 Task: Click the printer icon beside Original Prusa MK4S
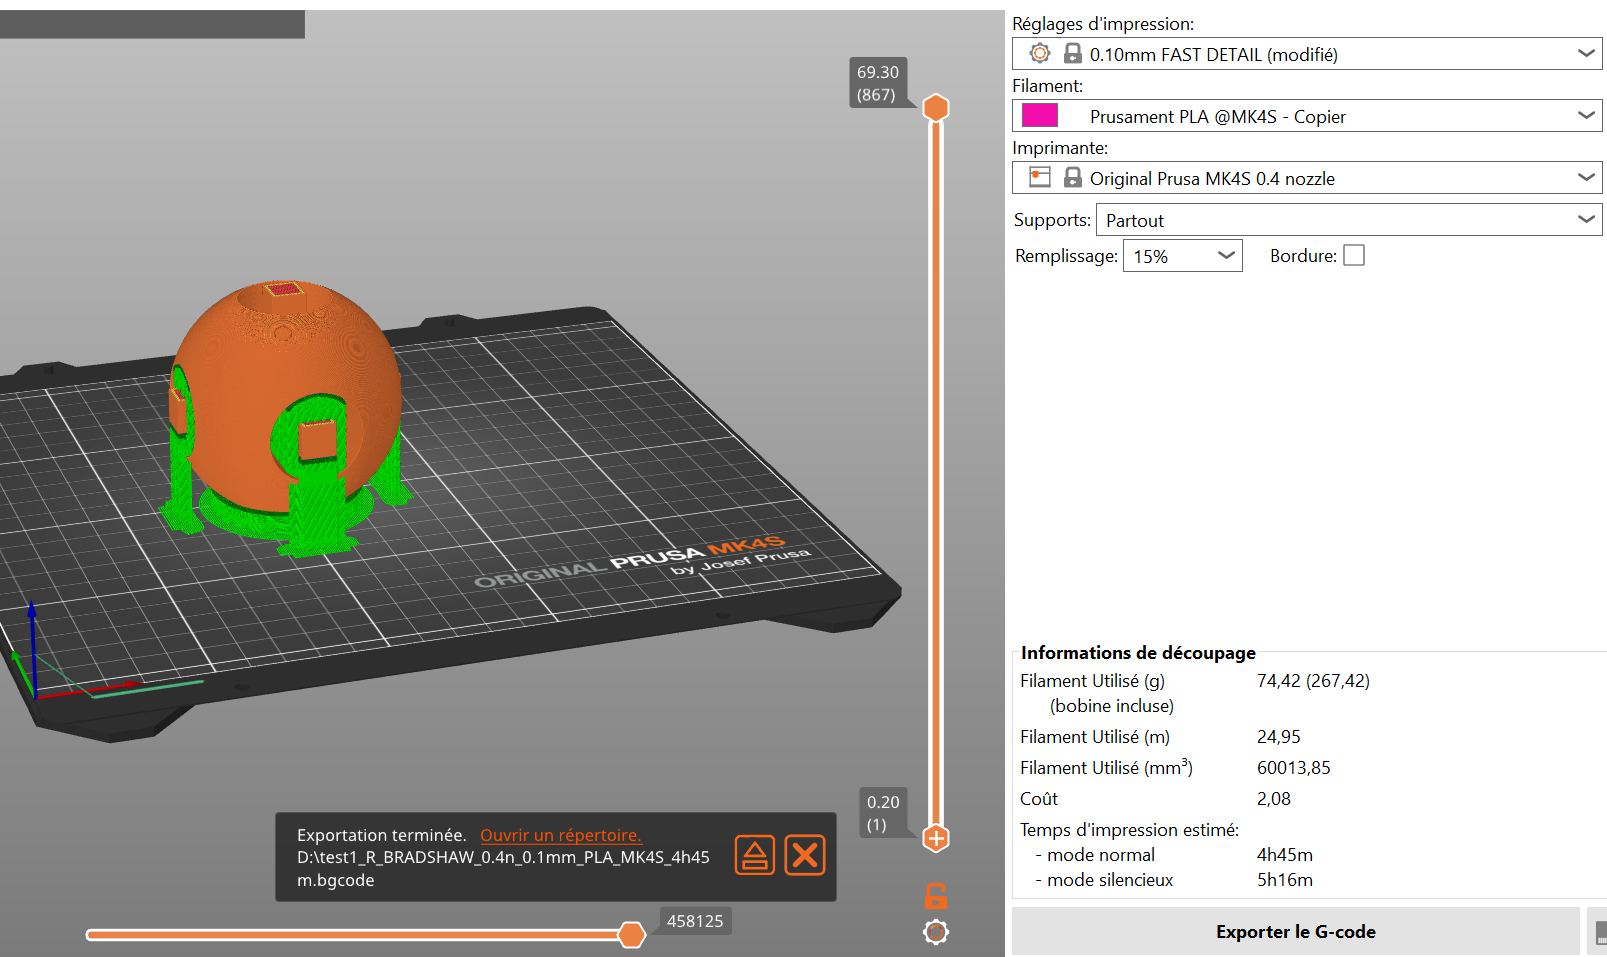[1040, 178]
